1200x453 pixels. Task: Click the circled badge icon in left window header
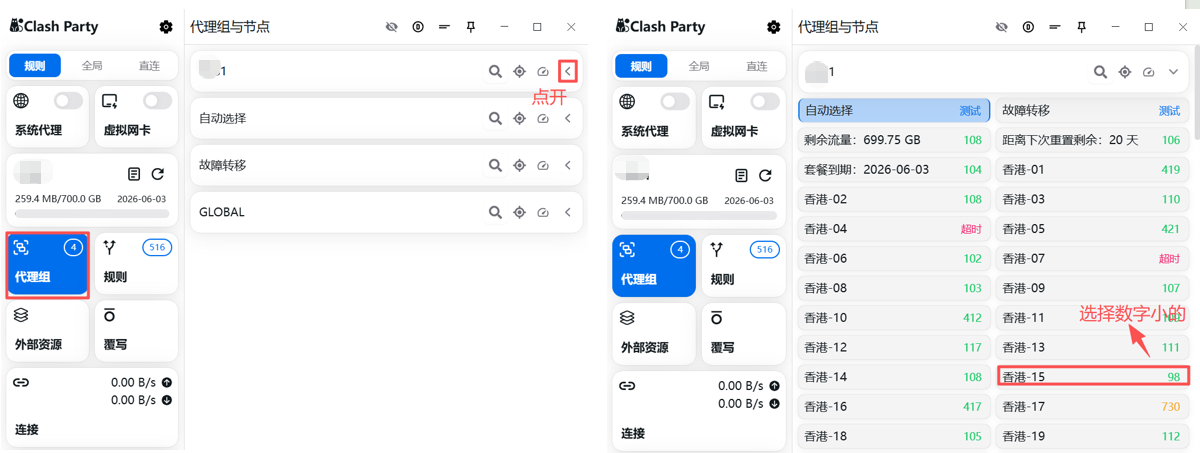417,27
